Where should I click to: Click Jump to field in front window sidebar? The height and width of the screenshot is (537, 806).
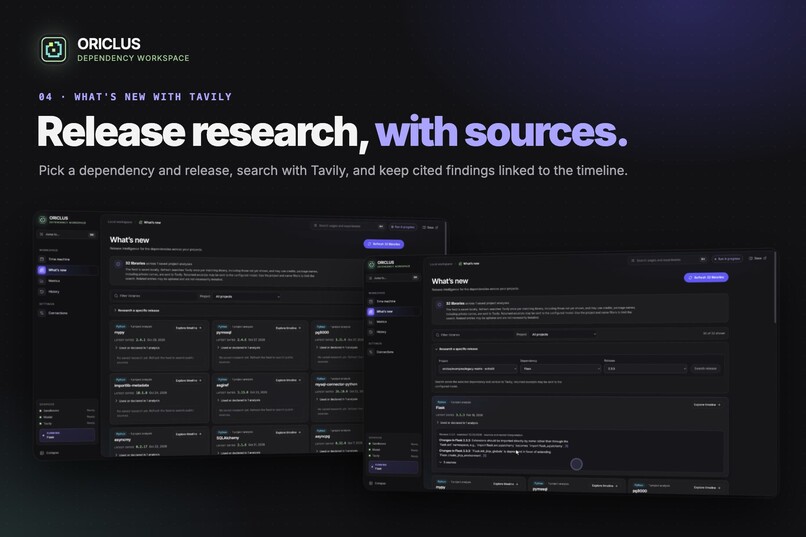click(x=393, y=278)
